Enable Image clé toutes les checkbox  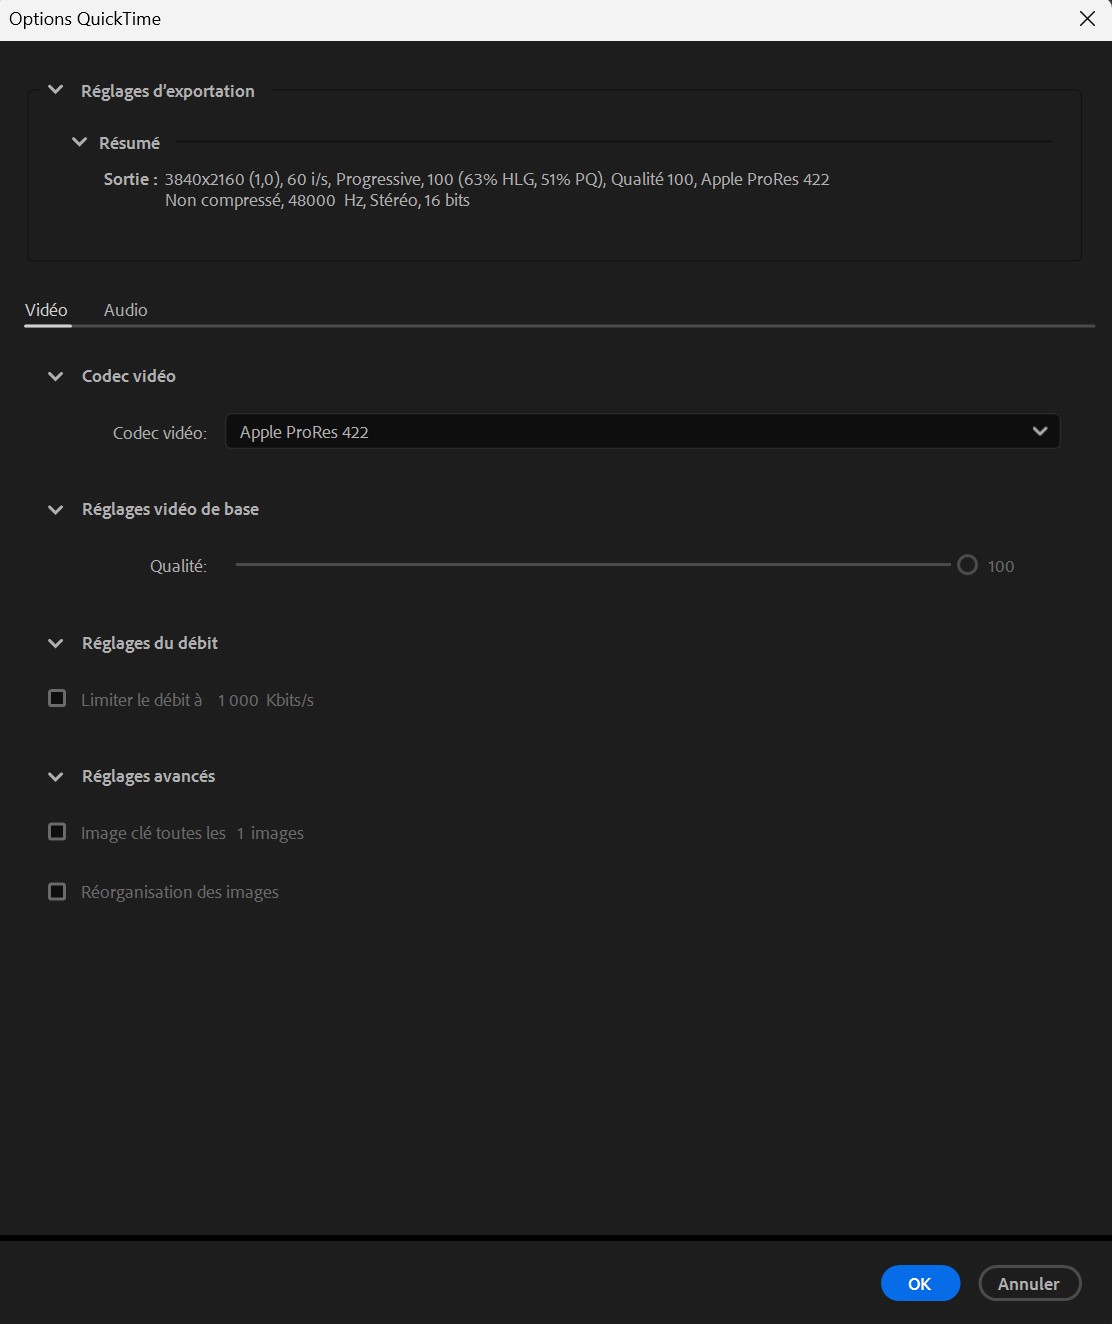(x=57, y=832)
